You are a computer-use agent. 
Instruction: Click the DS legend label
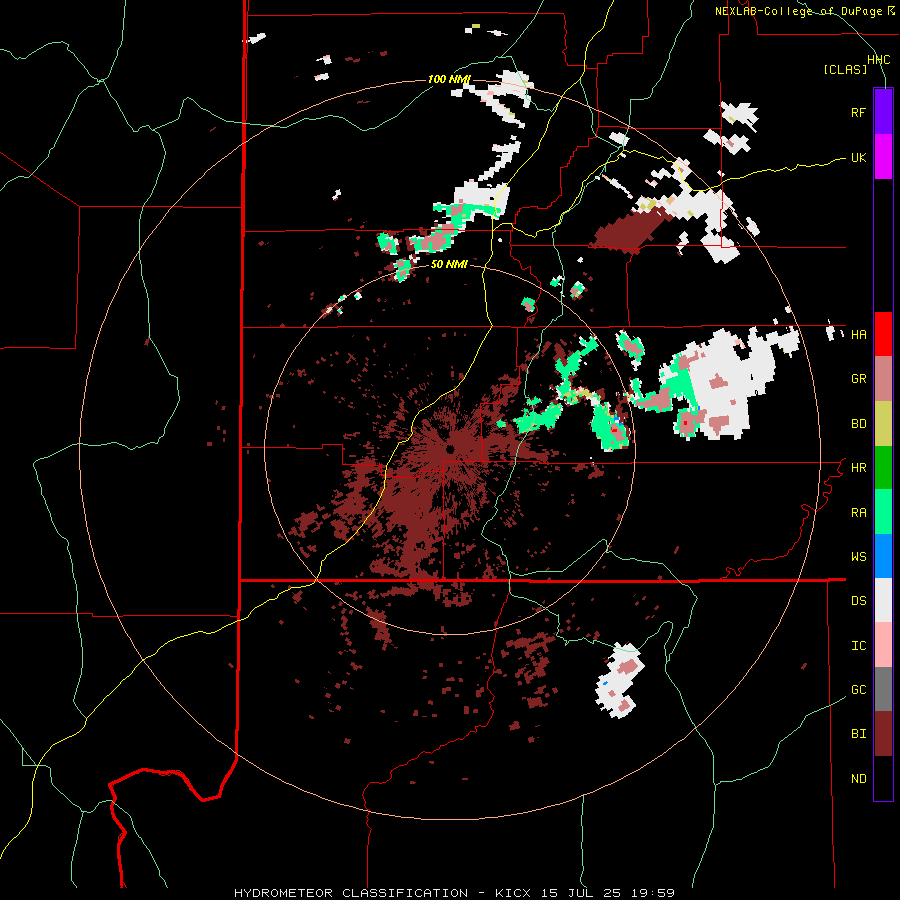pyautogui.click(x=858, y=601)
